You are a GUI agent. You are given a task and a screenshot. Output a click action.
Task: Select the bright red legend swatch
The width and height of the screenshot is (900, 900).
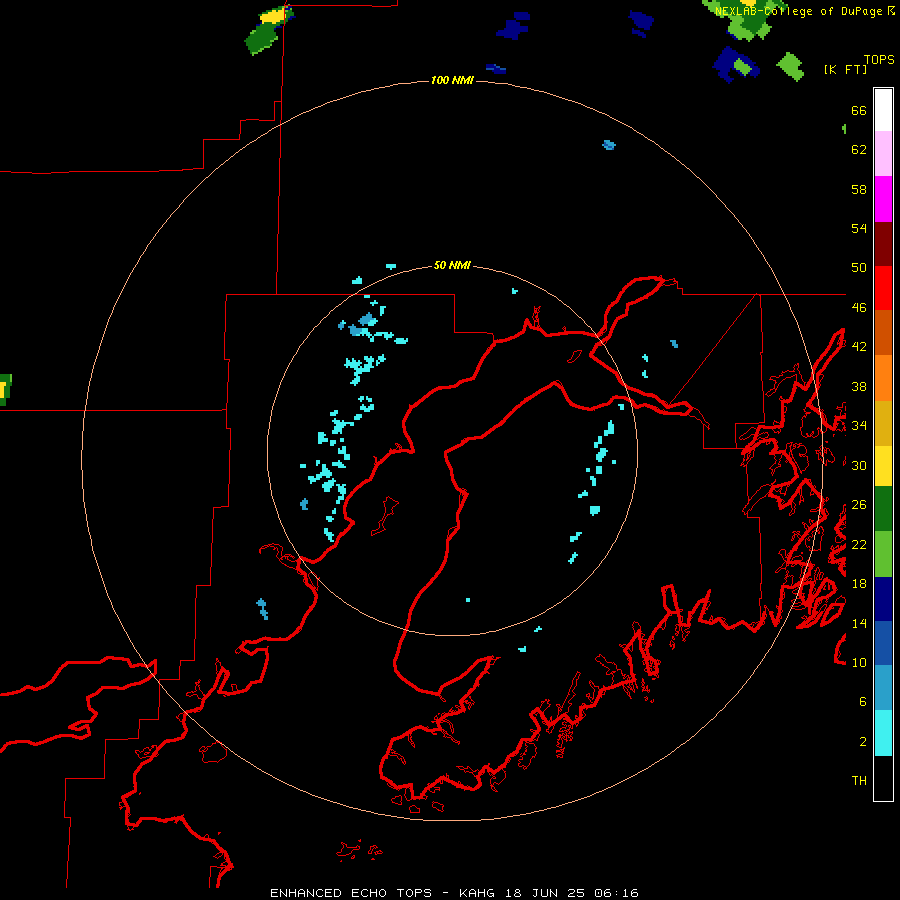click(x=883, y=288)
